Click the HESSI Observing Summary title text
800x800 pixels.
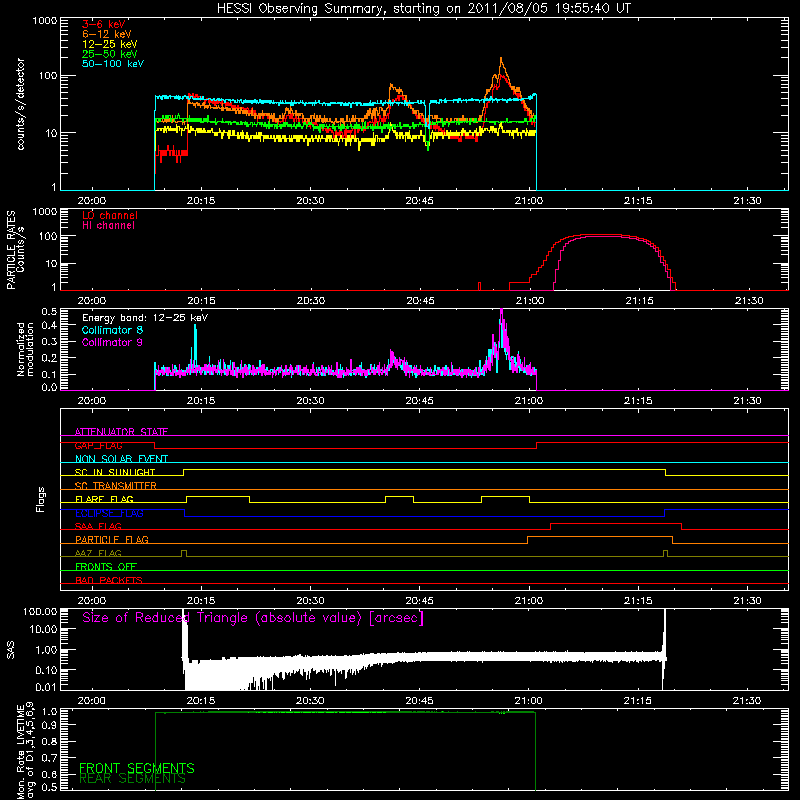coord(423,9)
